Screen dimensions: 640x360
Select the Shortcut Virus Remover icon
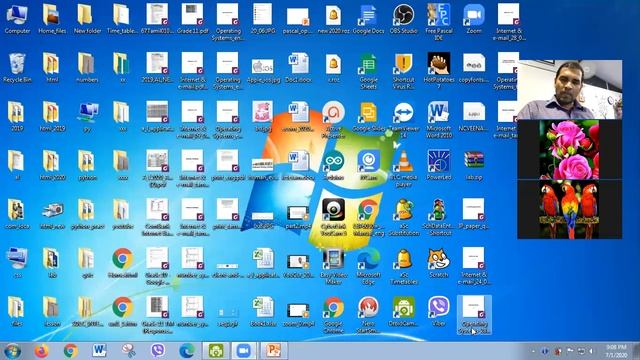(404, 70)
